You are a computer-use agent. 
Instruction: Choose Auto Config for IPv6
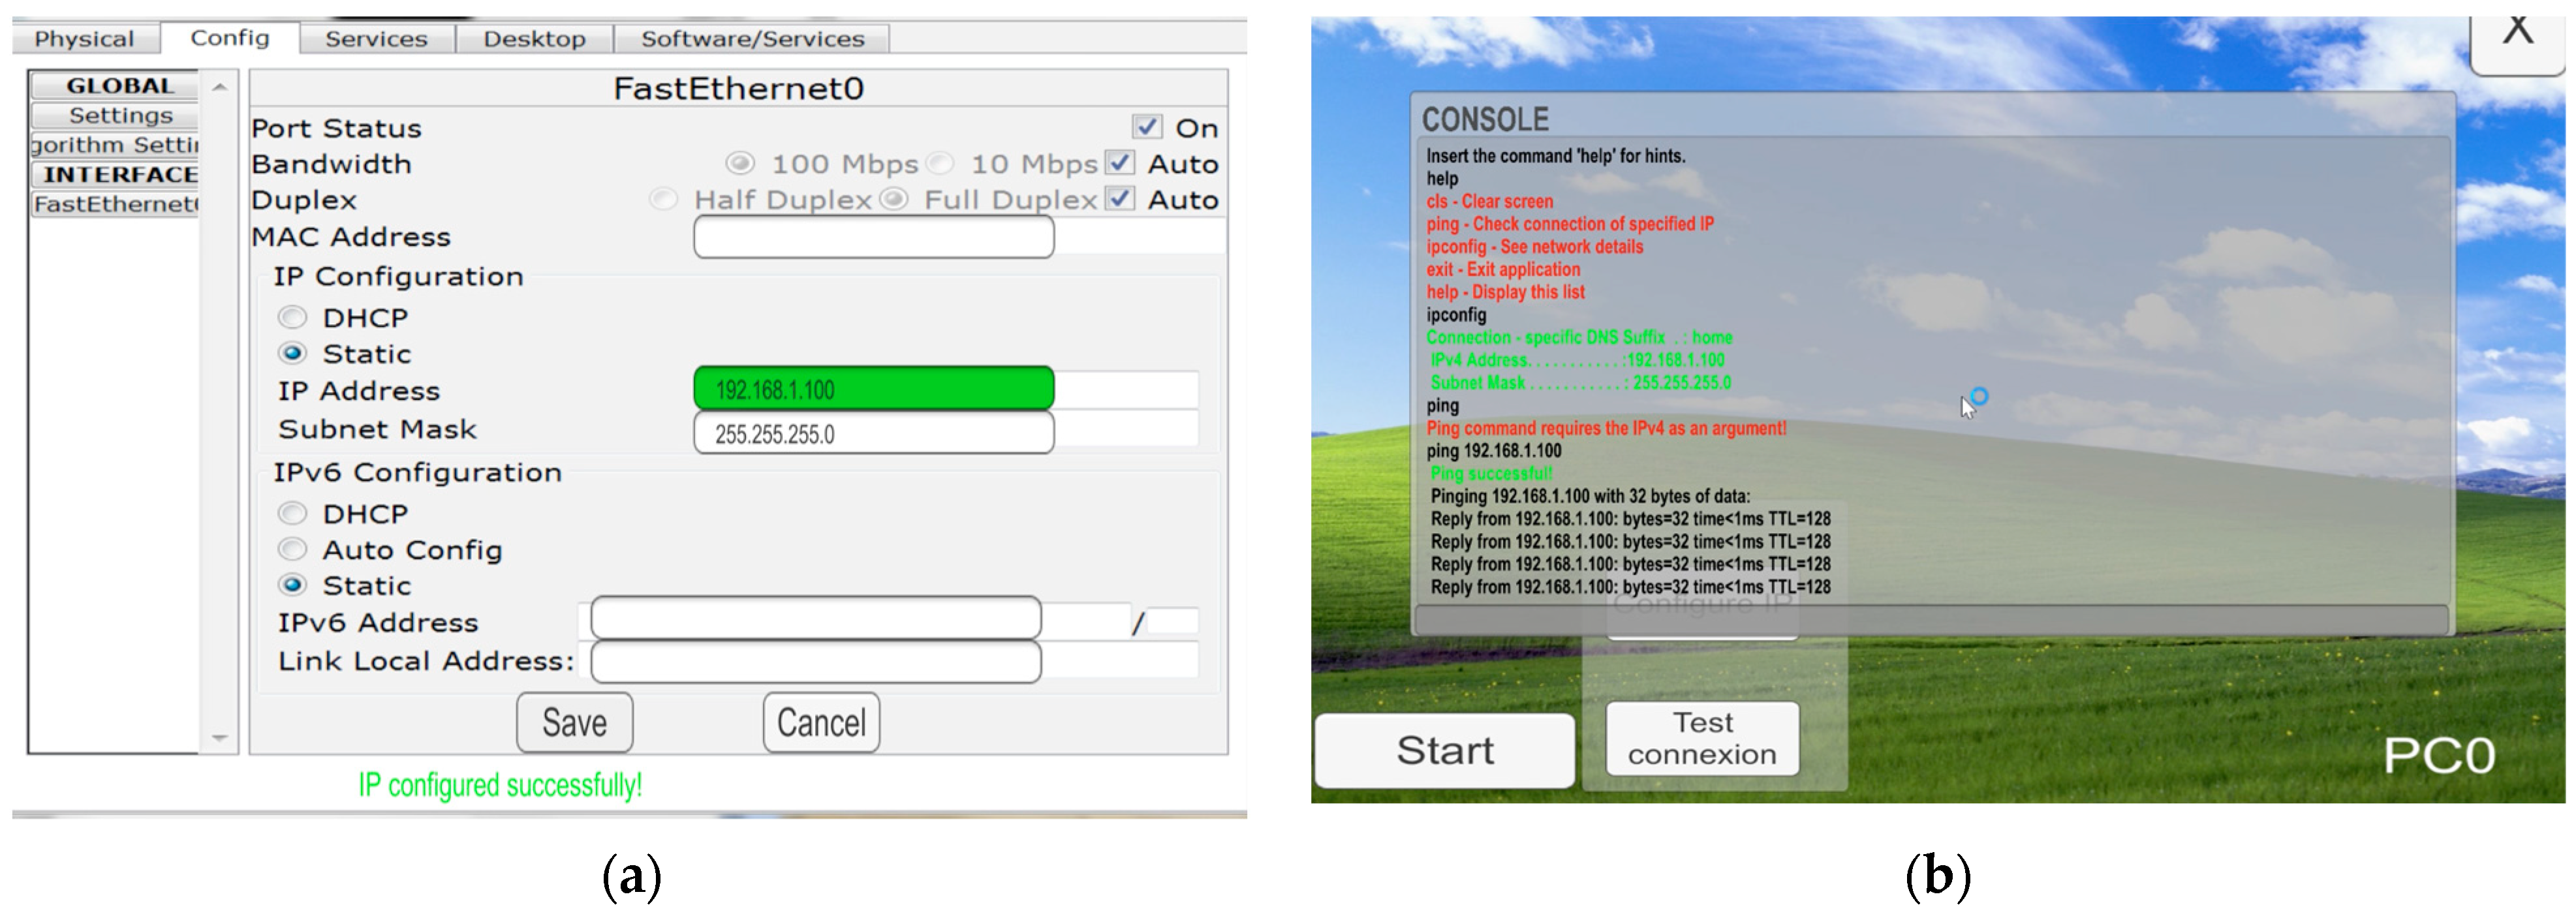click(x=292, y=549)
